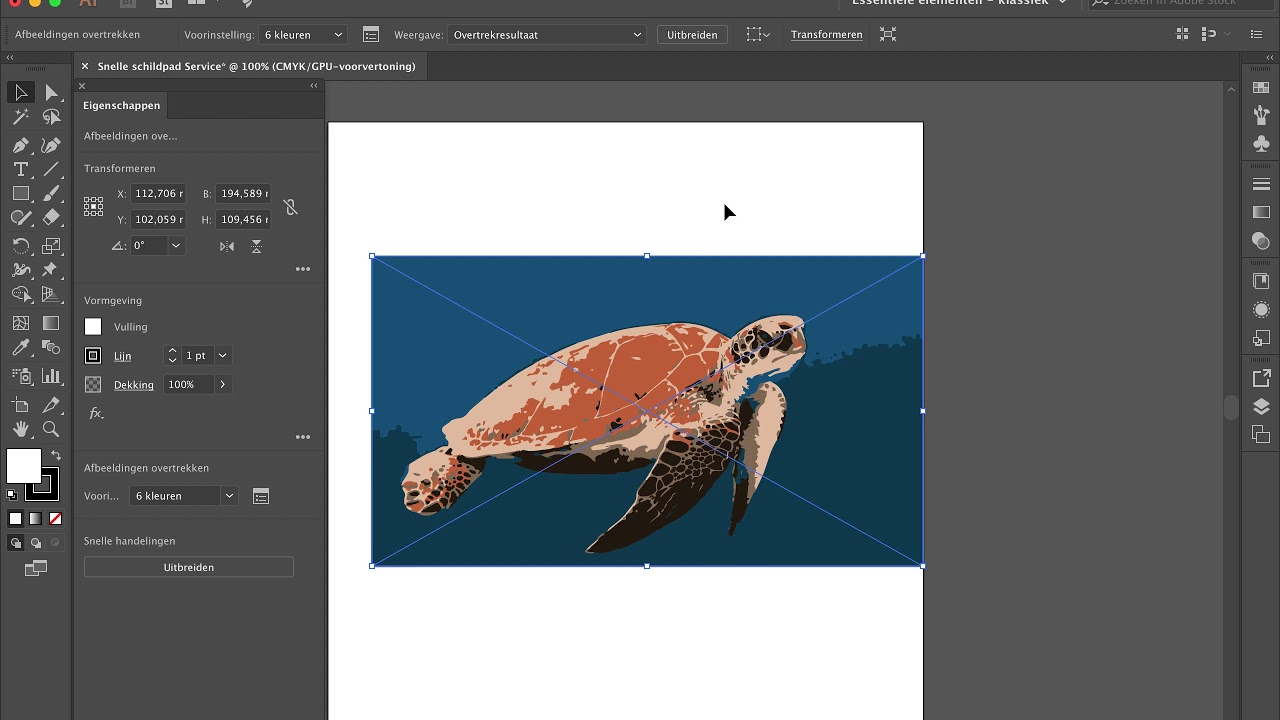
Task: Select the Rectangle tool
Action: 21,194
